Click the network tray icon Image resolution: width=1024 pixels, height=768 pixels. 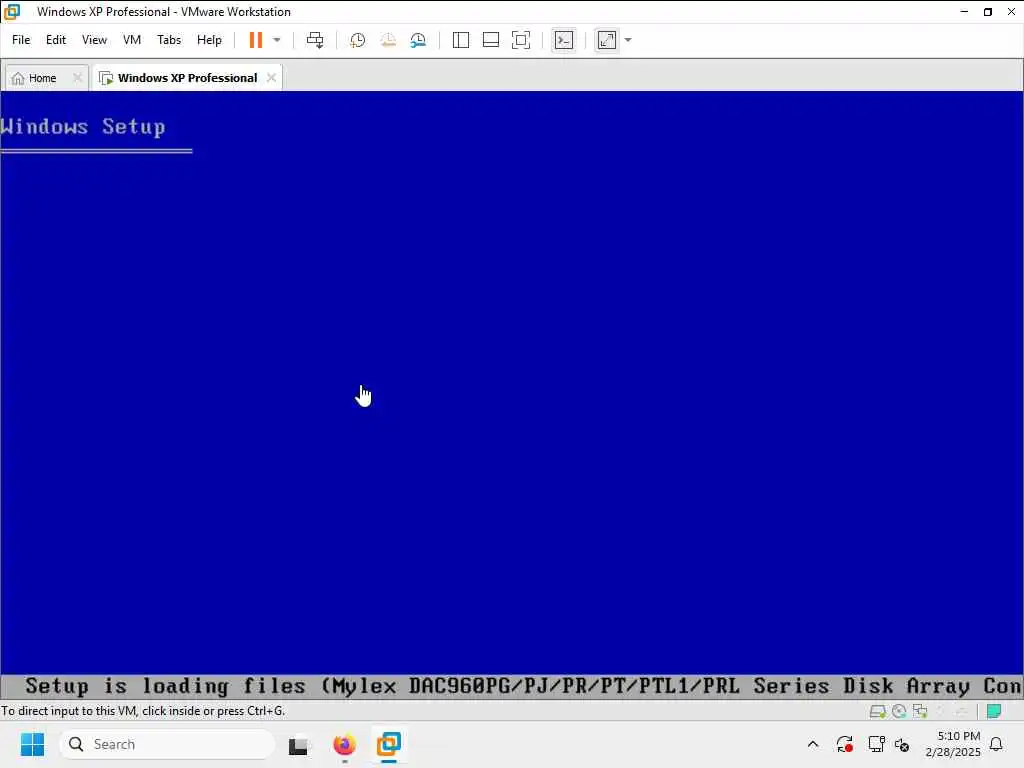click(x=876, y=744)
